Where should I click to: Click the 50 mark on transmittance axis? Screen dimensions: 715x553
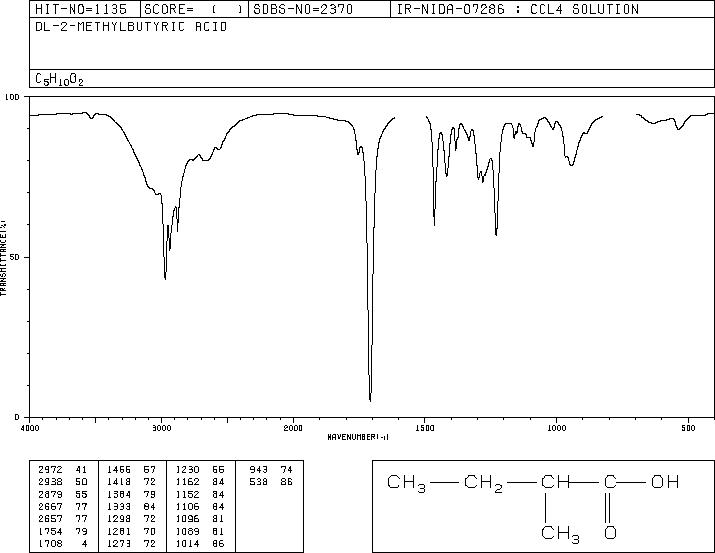tap(16, 257)
